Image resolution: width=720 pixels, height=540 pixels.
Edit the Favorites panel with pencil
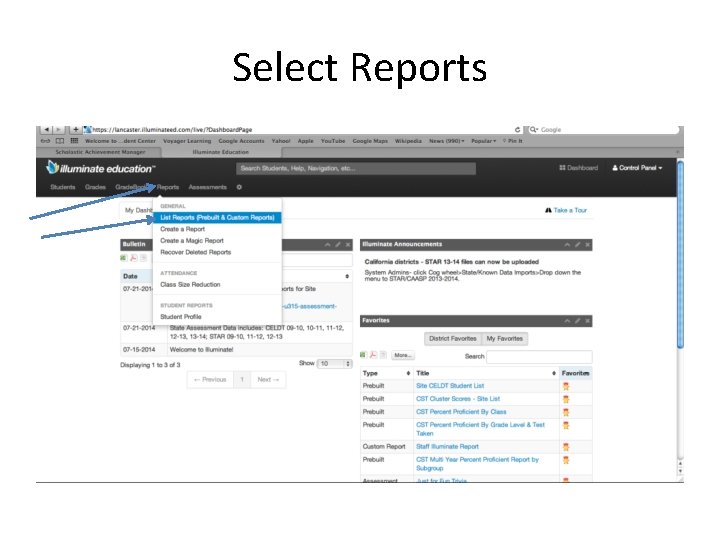click(x=577, y=321)
